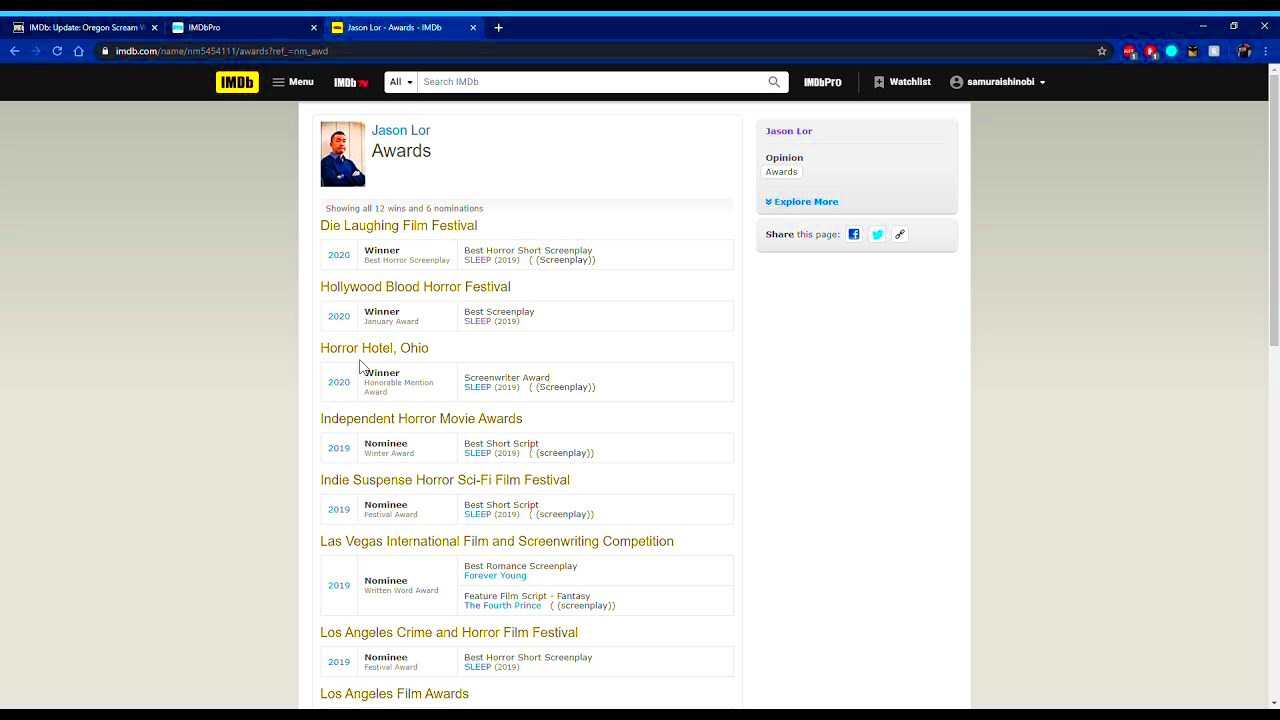Viewport: 1280px width, 720px height.
Task: Click the magnifying glass search icon
Action: tap(774, 82)
